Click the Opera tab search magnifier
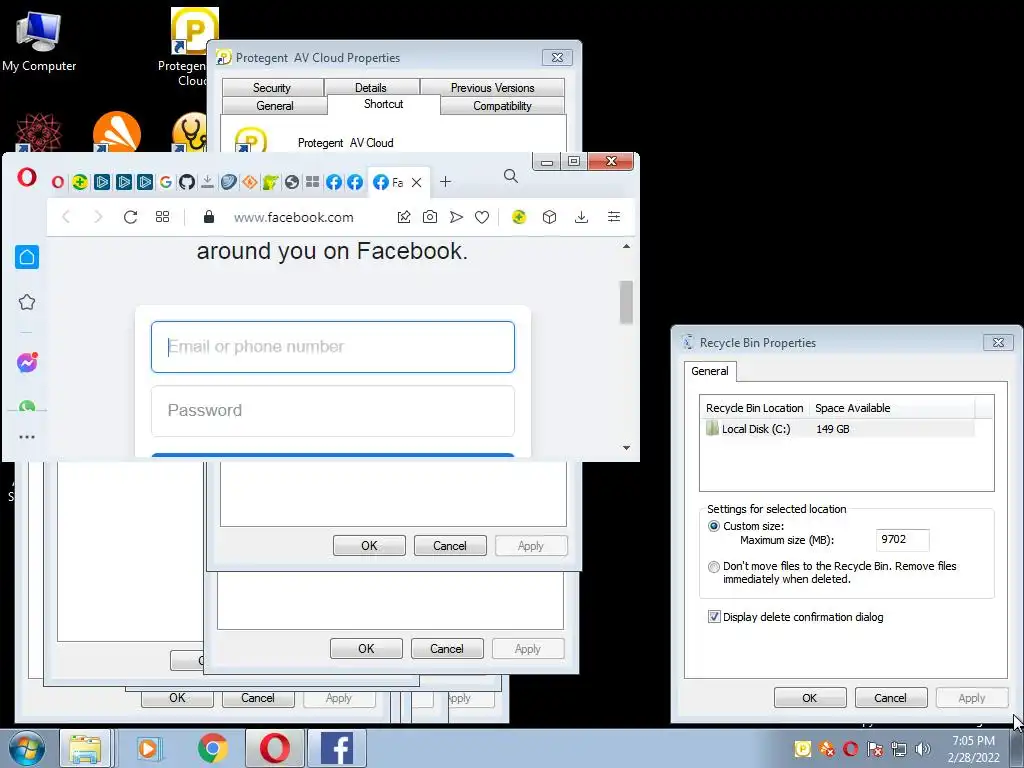Image resolution: width=1024 pixels, height=768 pixels. (511, 176)
